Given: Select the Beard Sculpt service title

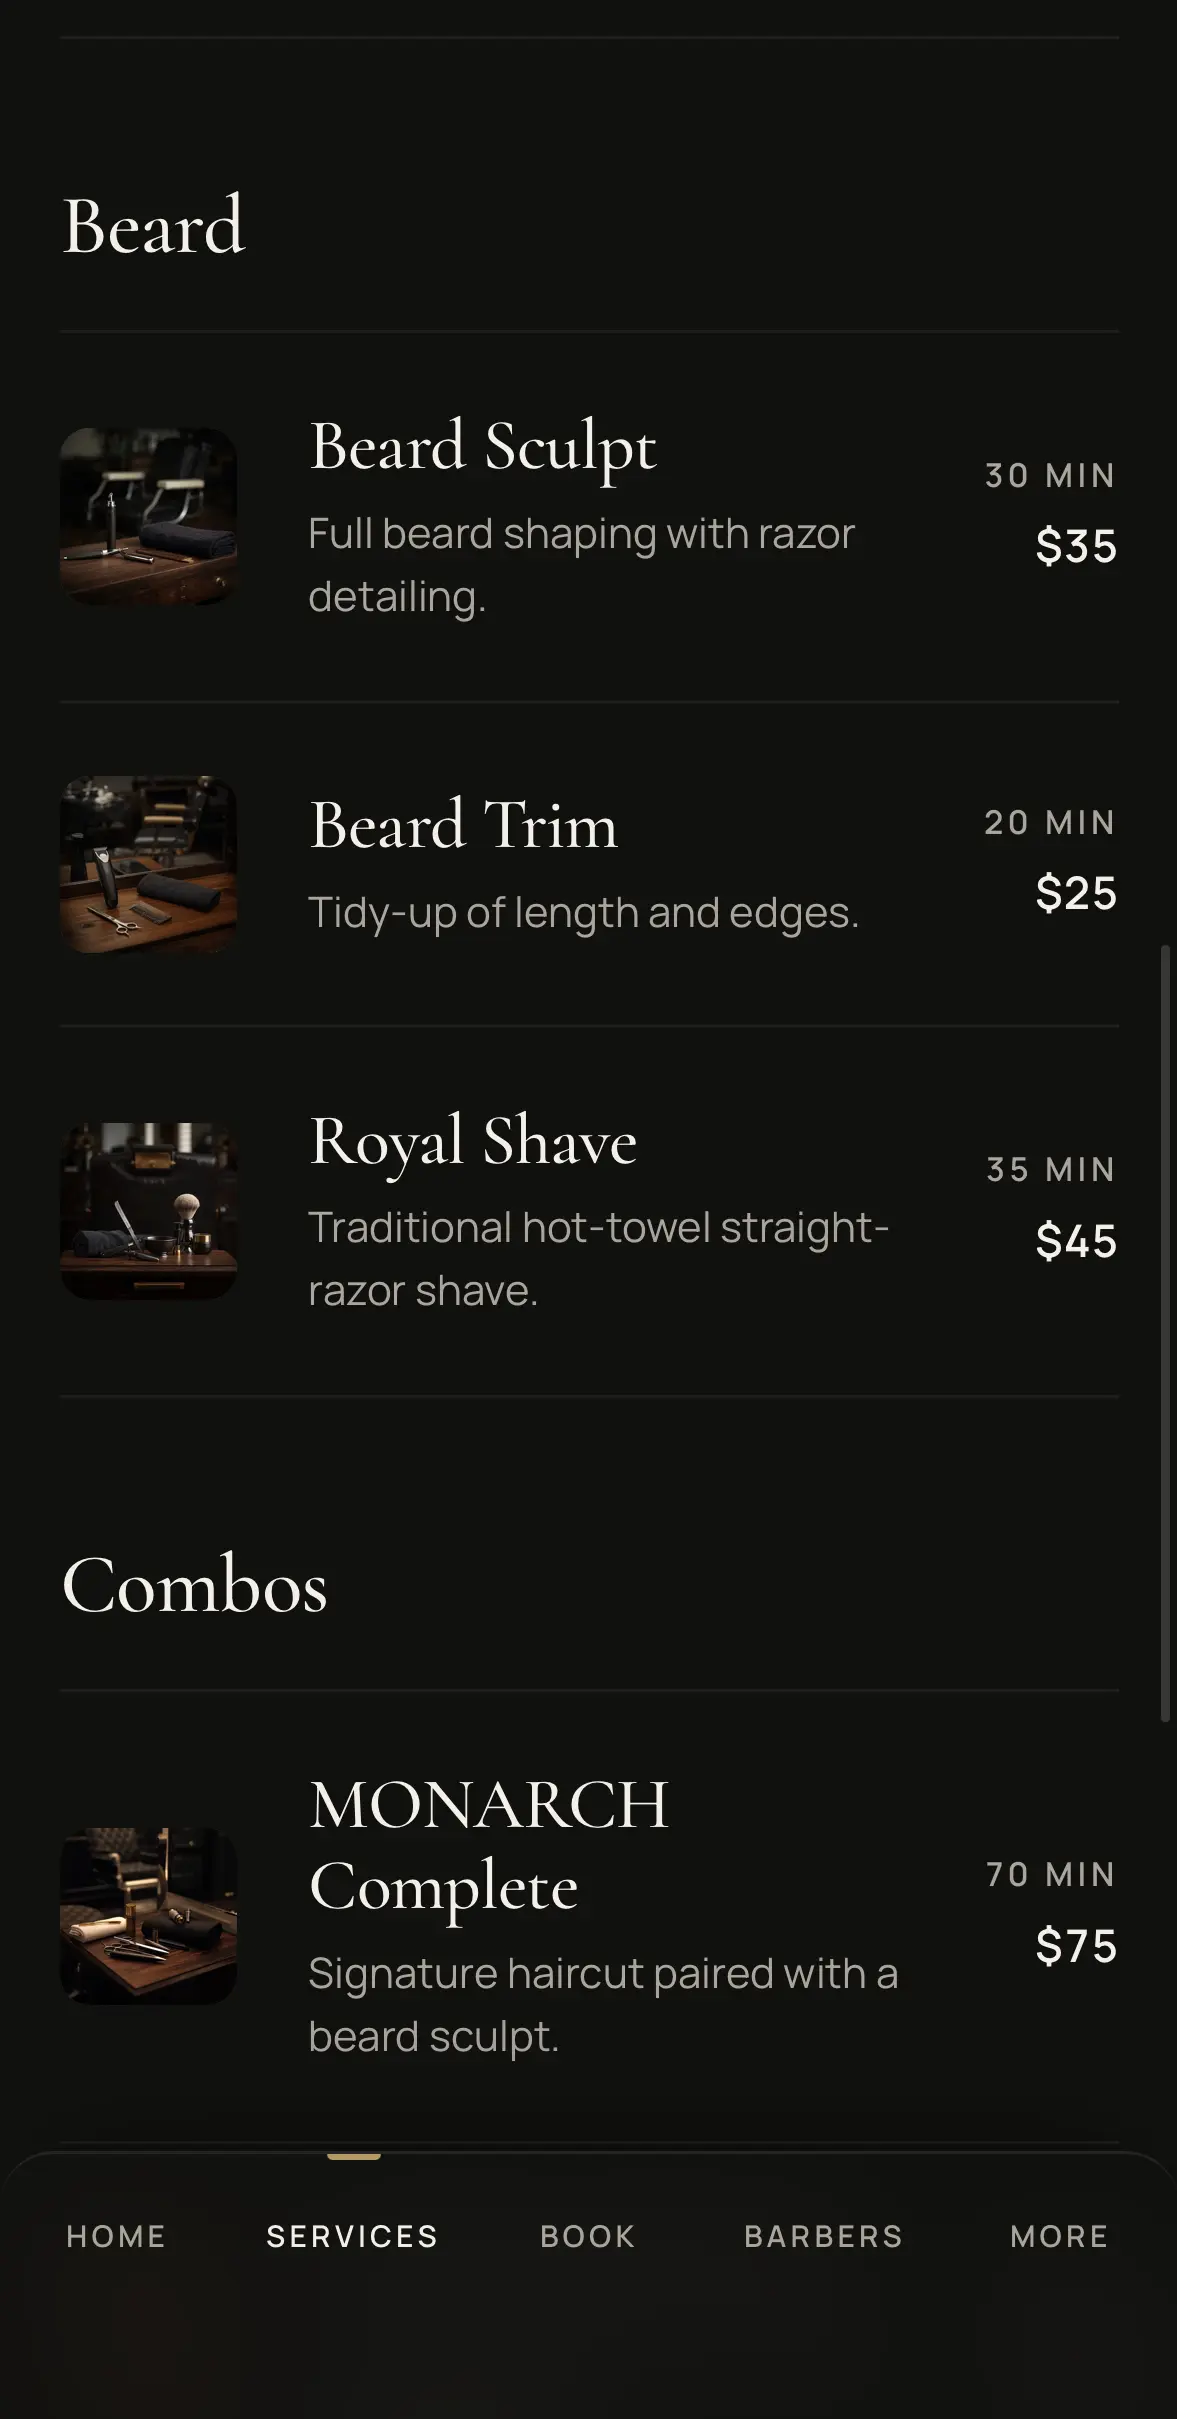Looking at the screenshot, I should 483,446.
